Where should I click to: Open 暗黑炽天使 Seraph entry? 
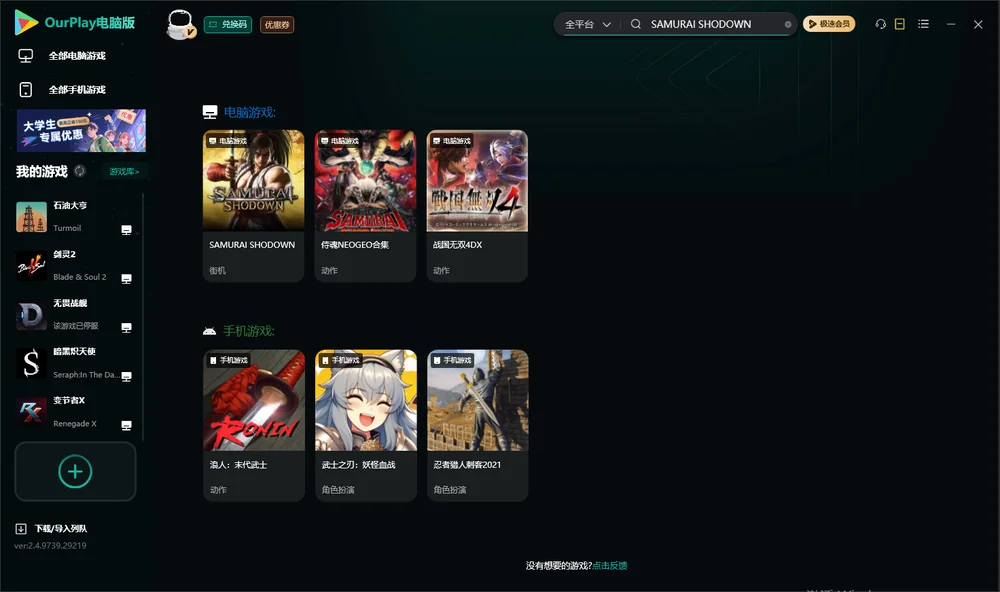[x=74, y=363]
